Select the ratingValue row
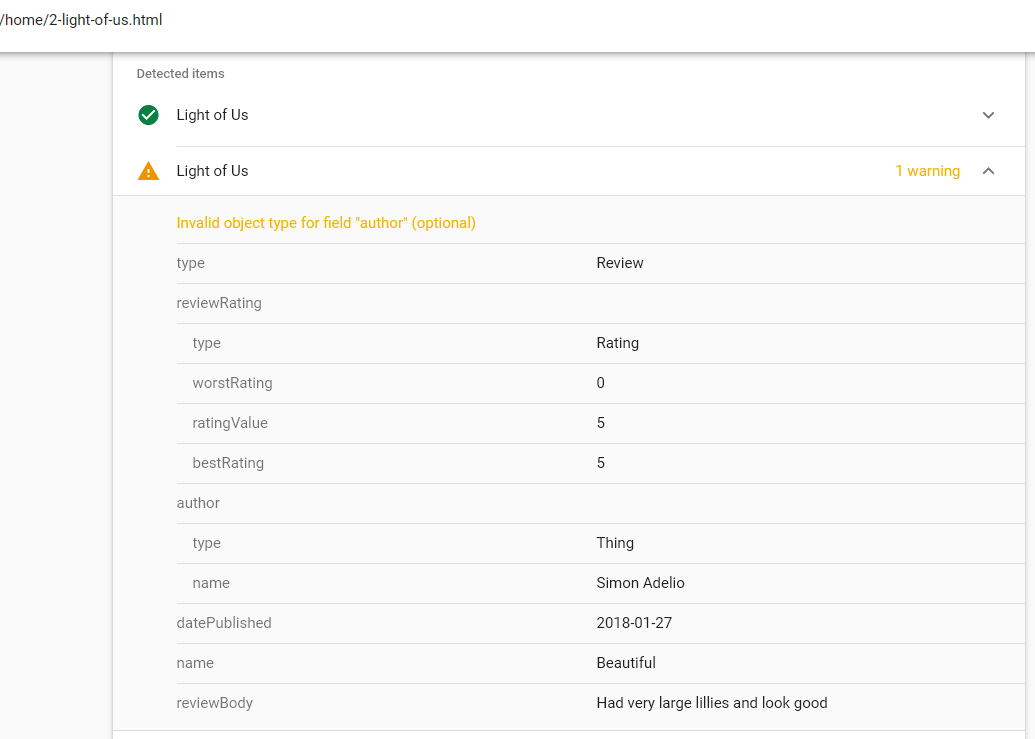 coord(230,423)
